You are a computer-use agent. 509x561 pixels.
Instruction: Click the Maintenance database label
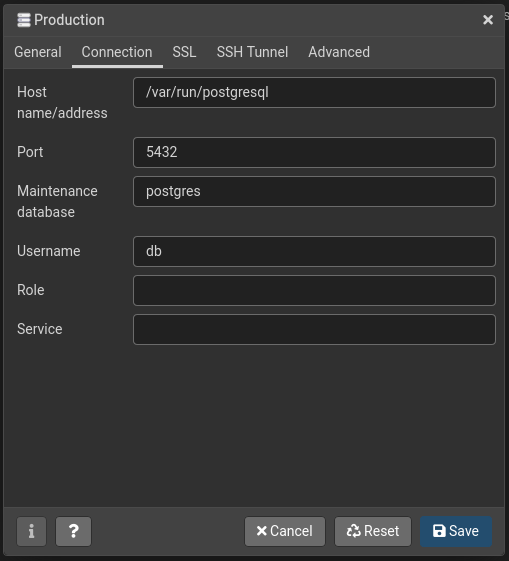(57, 201)
